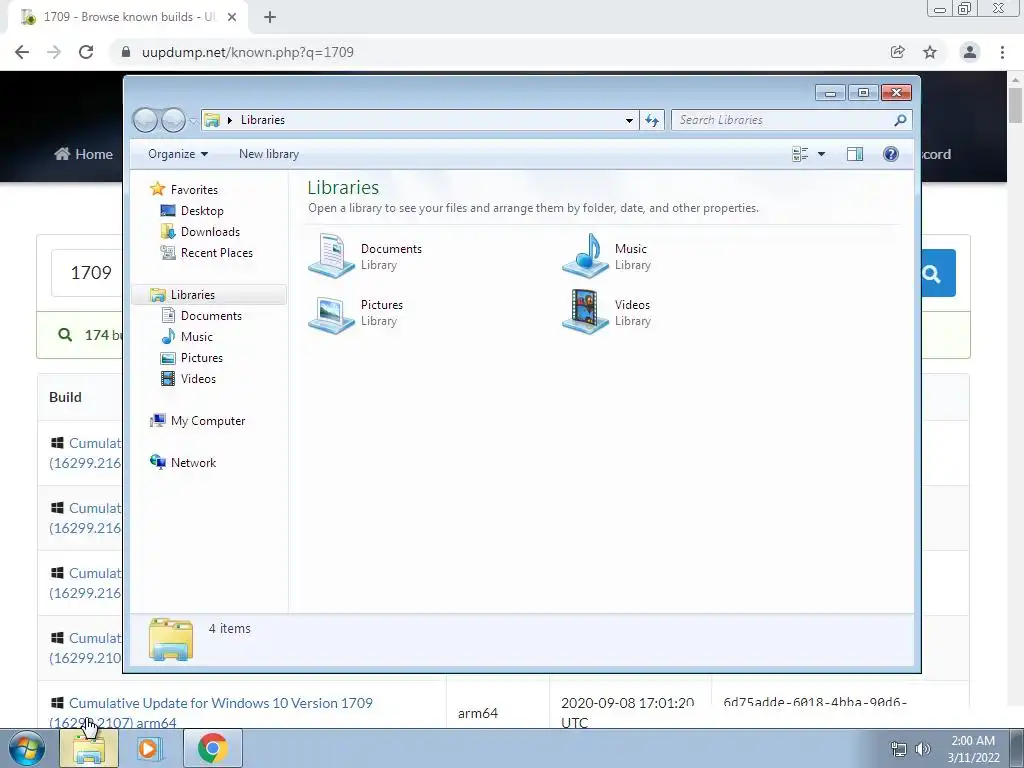This screenshot has width=1024, height=768.
Task: Bookmark this page with star icon
Action: click(x=930, y=52)
